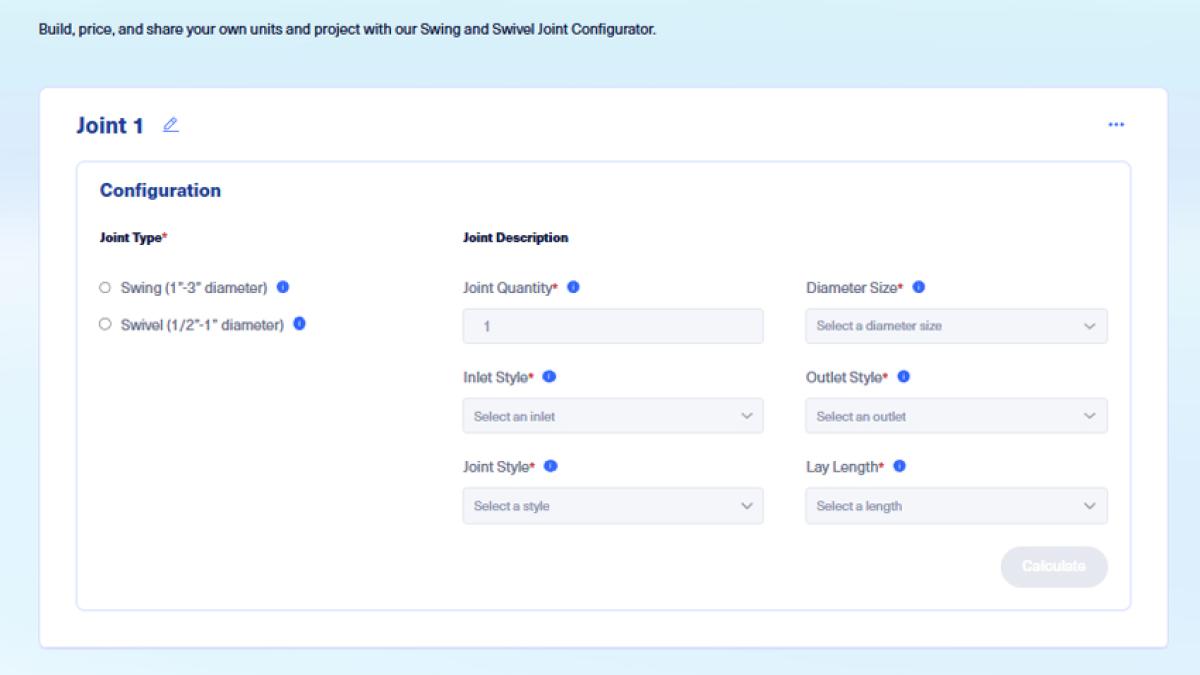Click the info icon next to Outlet Style
Screen dimensions: 1200x675
pyautogui.click(x=905, y=376)
